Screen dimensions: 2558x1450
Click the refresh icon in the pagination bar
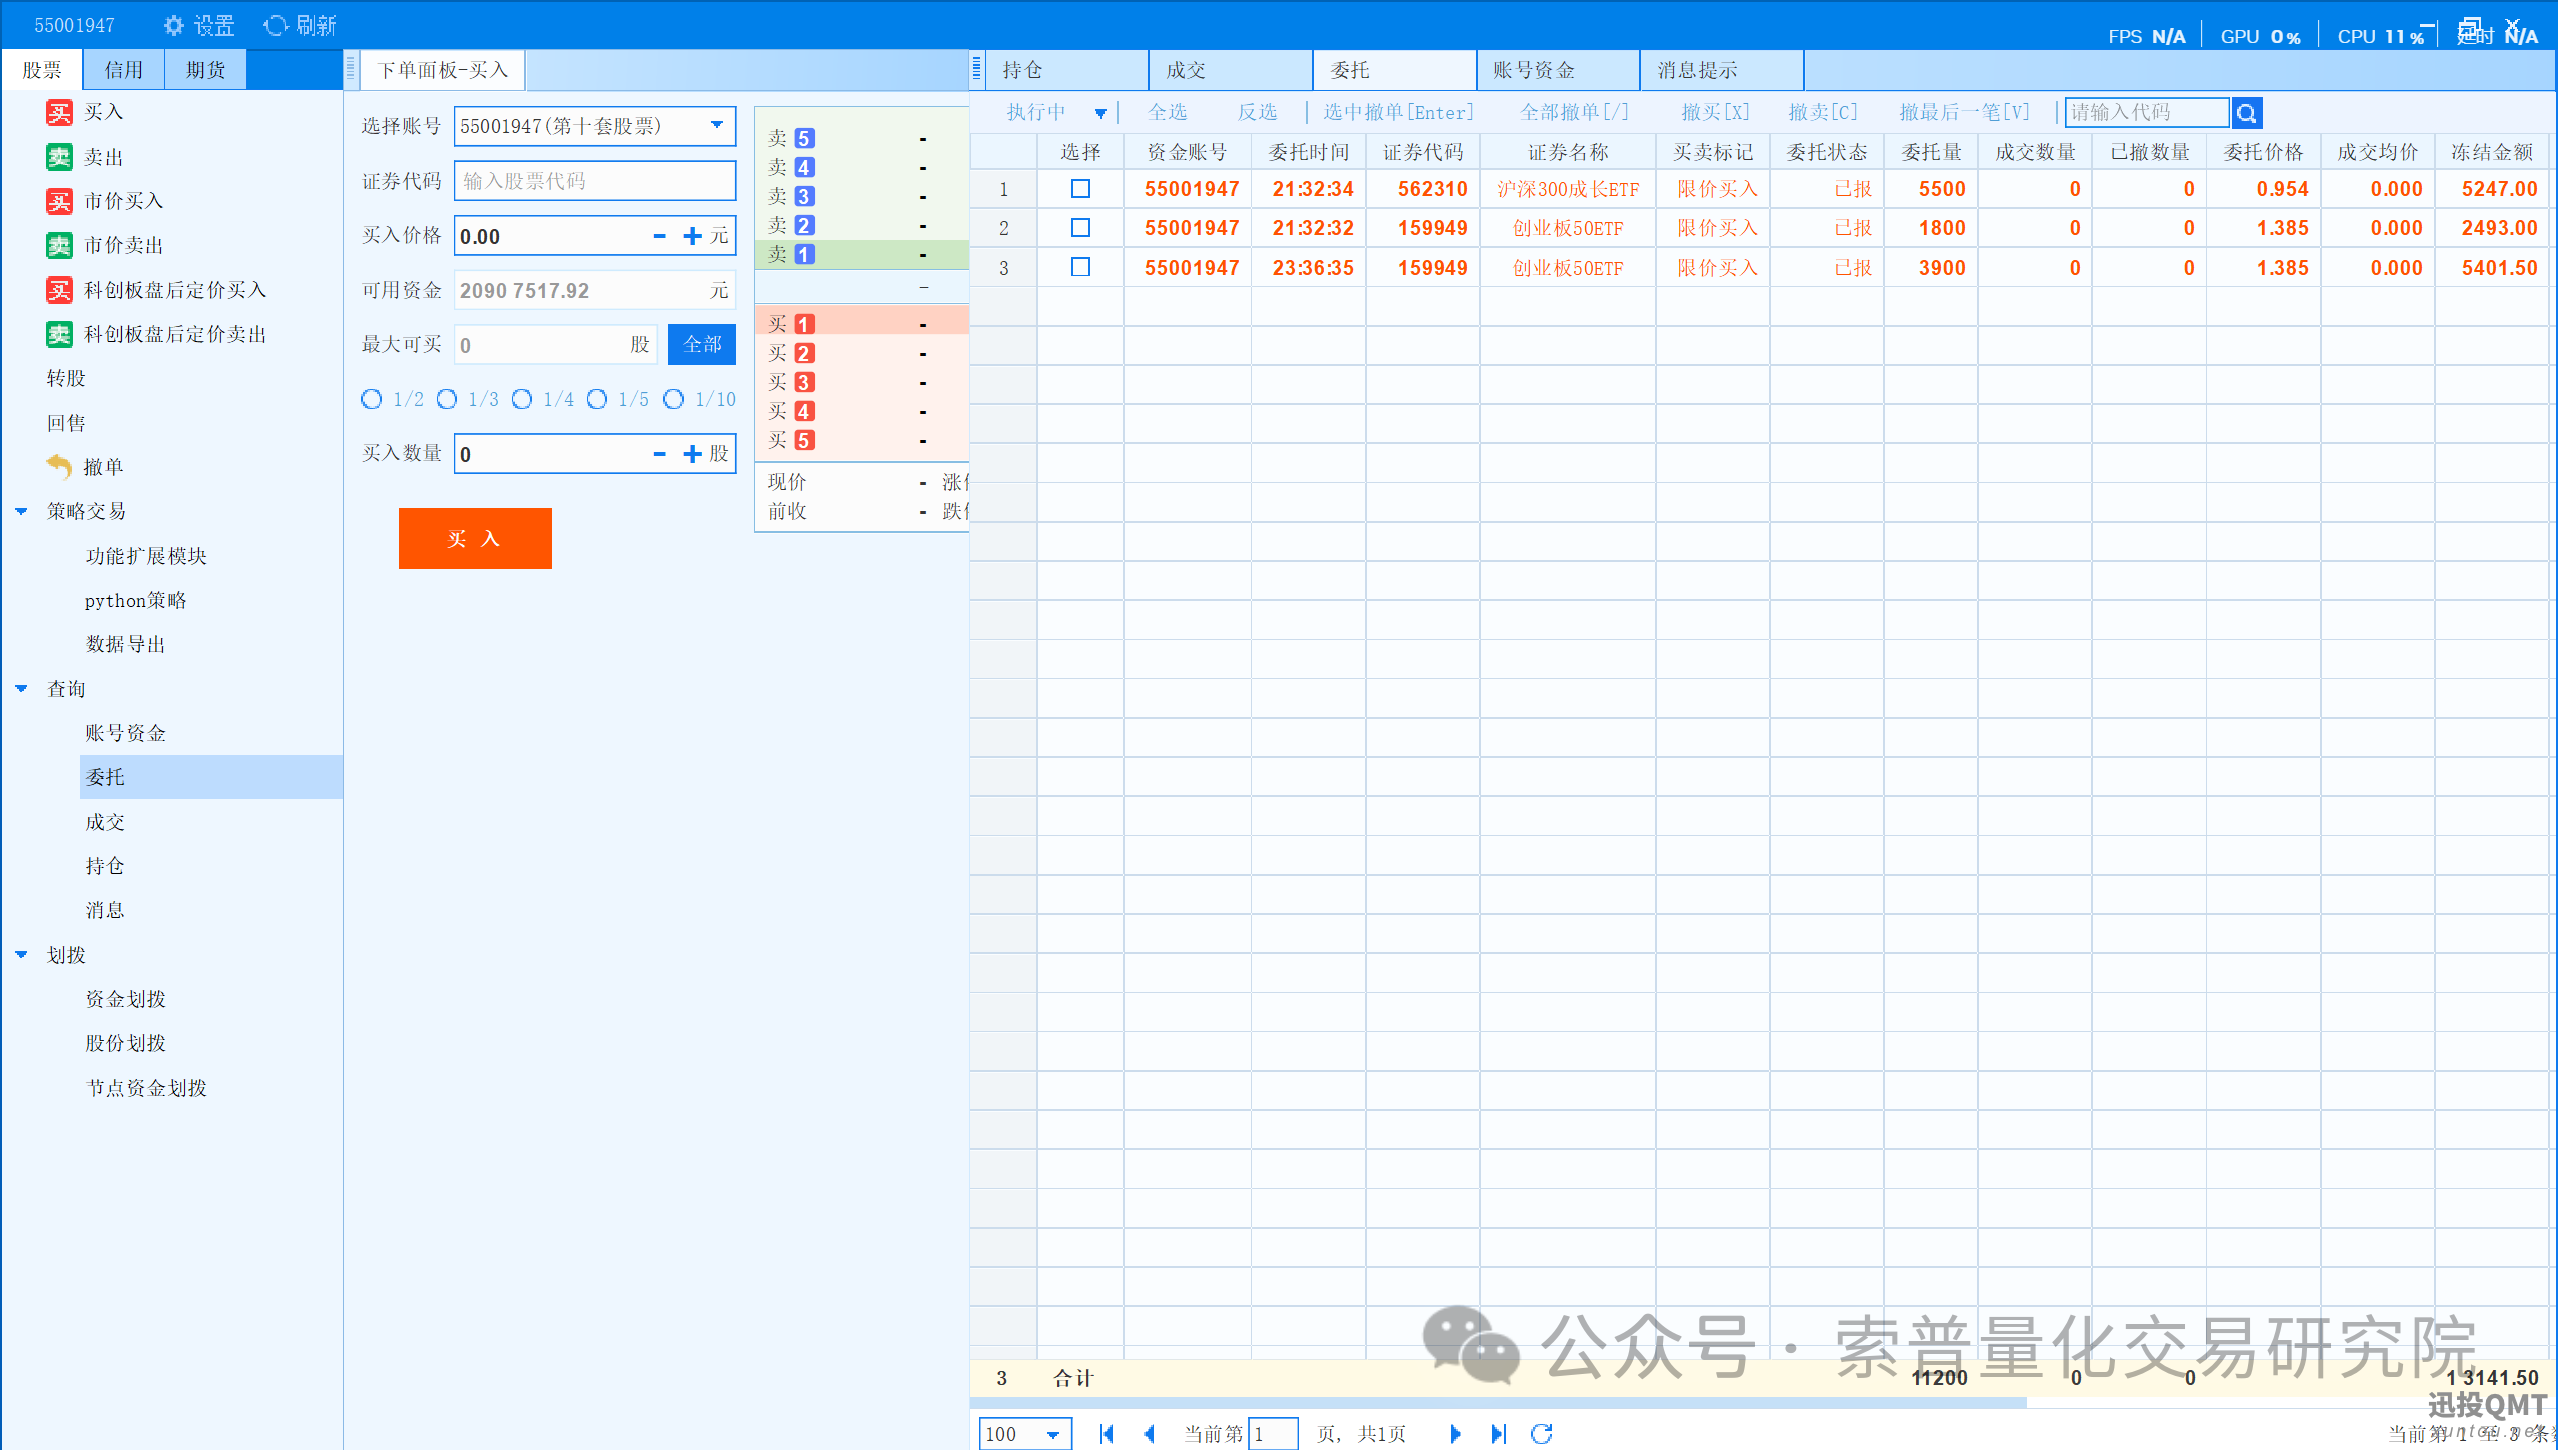[1541, 1433]
